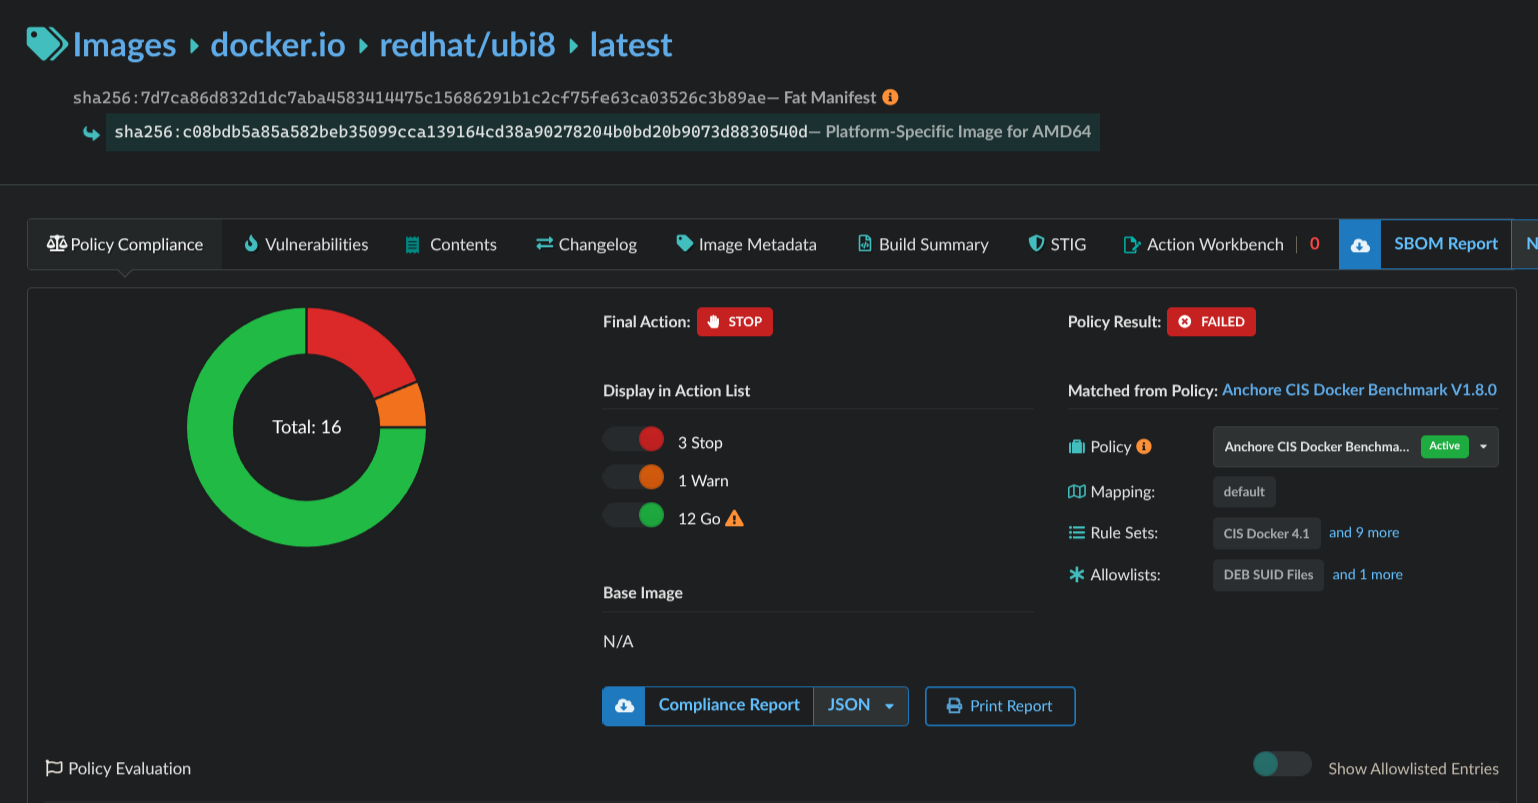Click the info icon next to Policy label

1144,447
